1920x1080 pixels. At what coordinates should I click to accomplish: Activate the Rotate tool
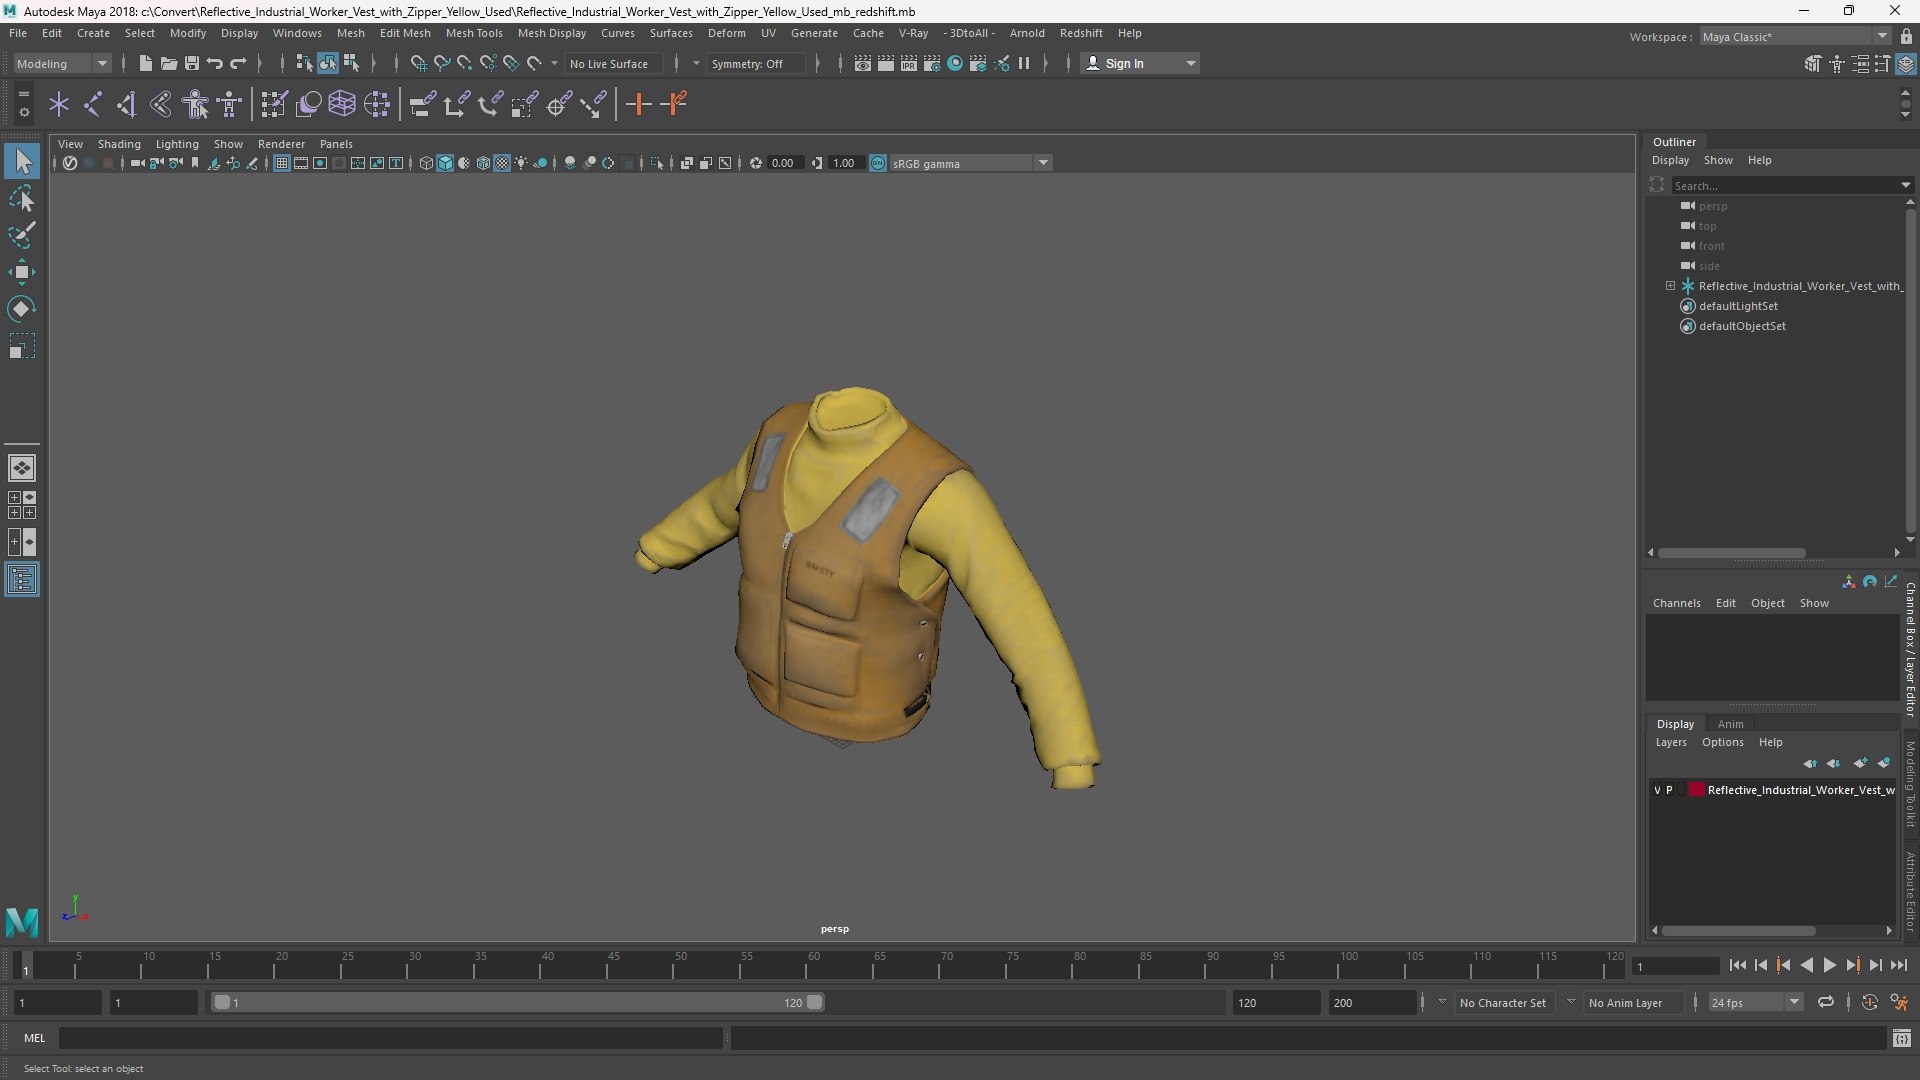pos(22,309)
